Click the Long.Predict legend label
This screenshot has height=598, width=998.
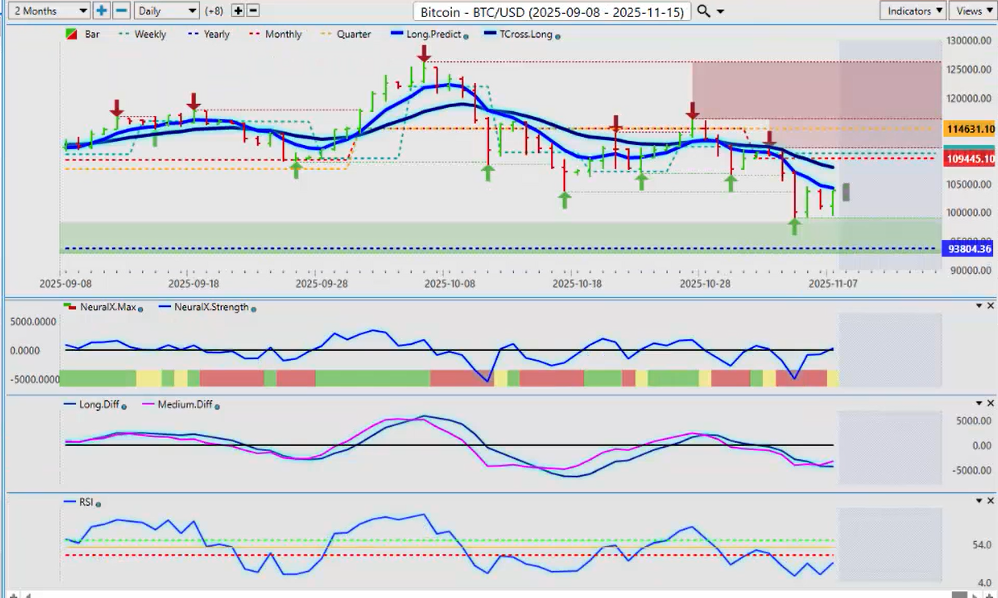[x=431, y=34]
